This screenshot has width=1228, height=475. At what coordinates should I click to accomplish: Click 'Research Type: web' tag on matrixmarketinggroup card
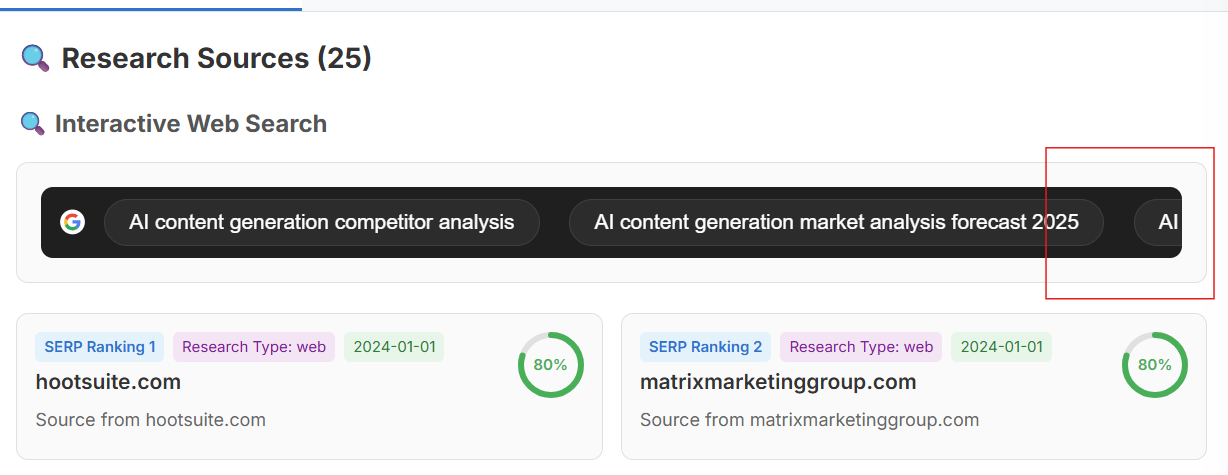tap(861, 347)
